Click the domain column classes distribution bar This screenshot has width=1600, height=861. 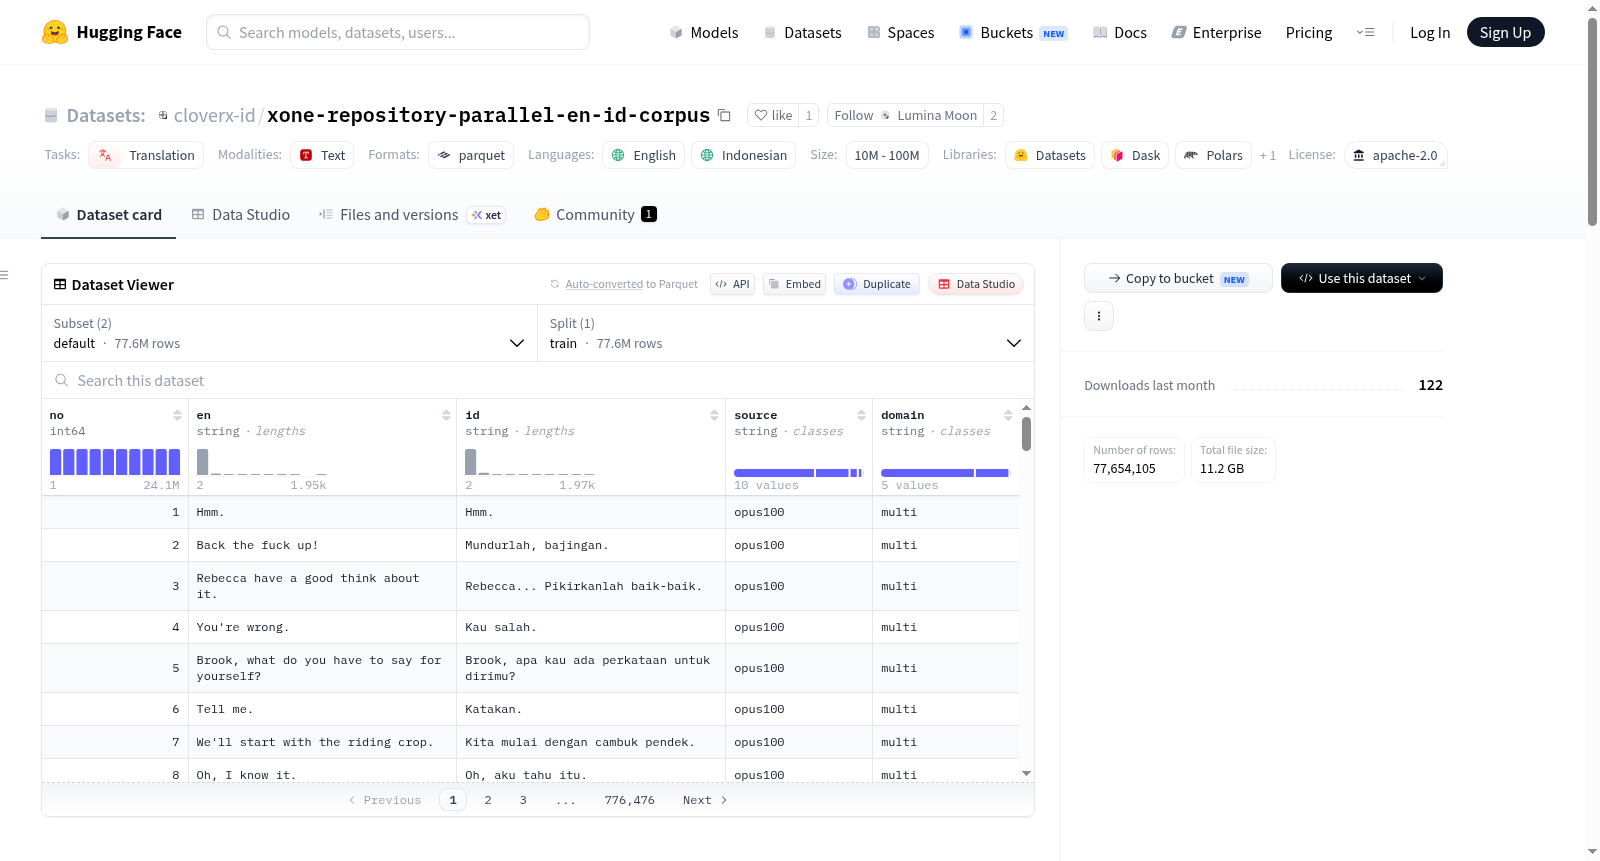(x=945, y=473)
